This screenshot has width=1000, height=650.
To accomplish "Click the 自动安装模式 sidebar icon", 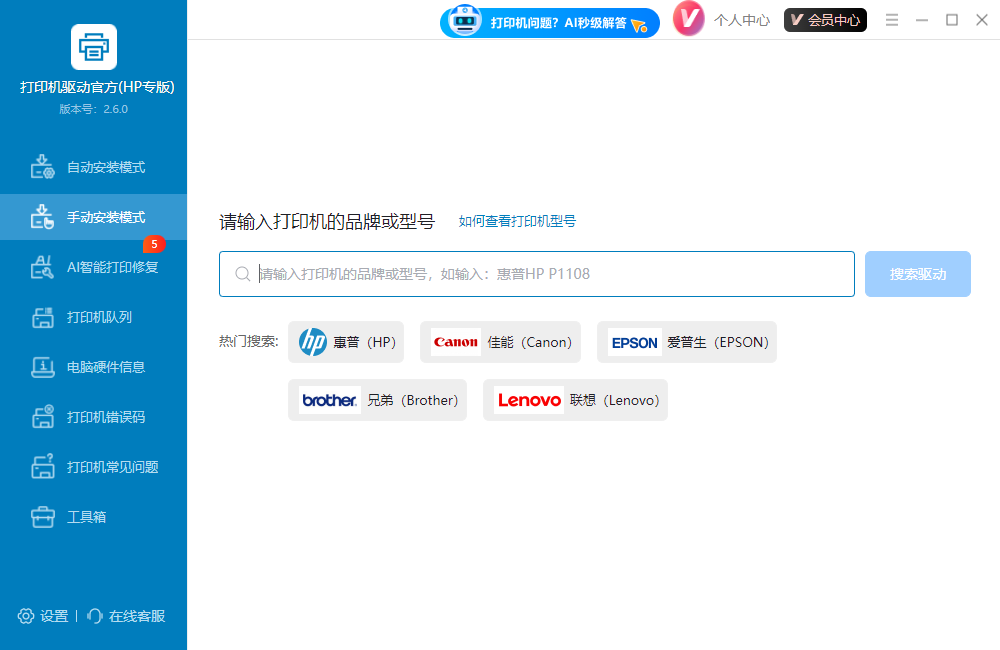I will tap(42, 167).
